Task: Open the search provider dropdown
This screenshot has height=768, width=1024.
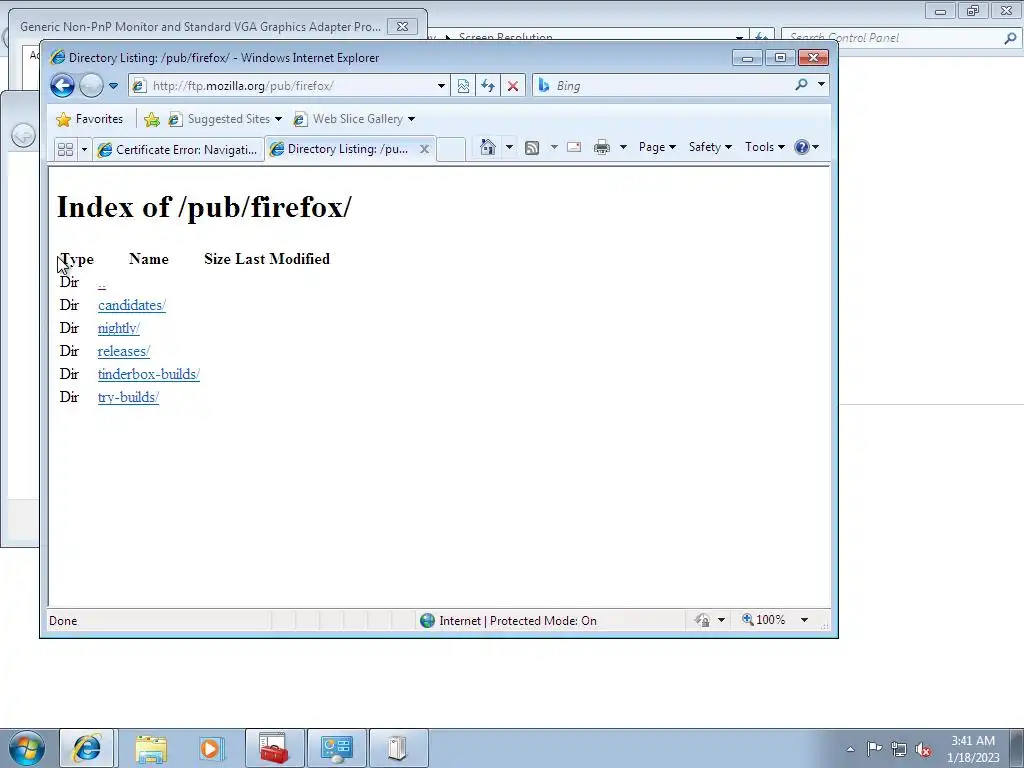Action: coord(821,84)
